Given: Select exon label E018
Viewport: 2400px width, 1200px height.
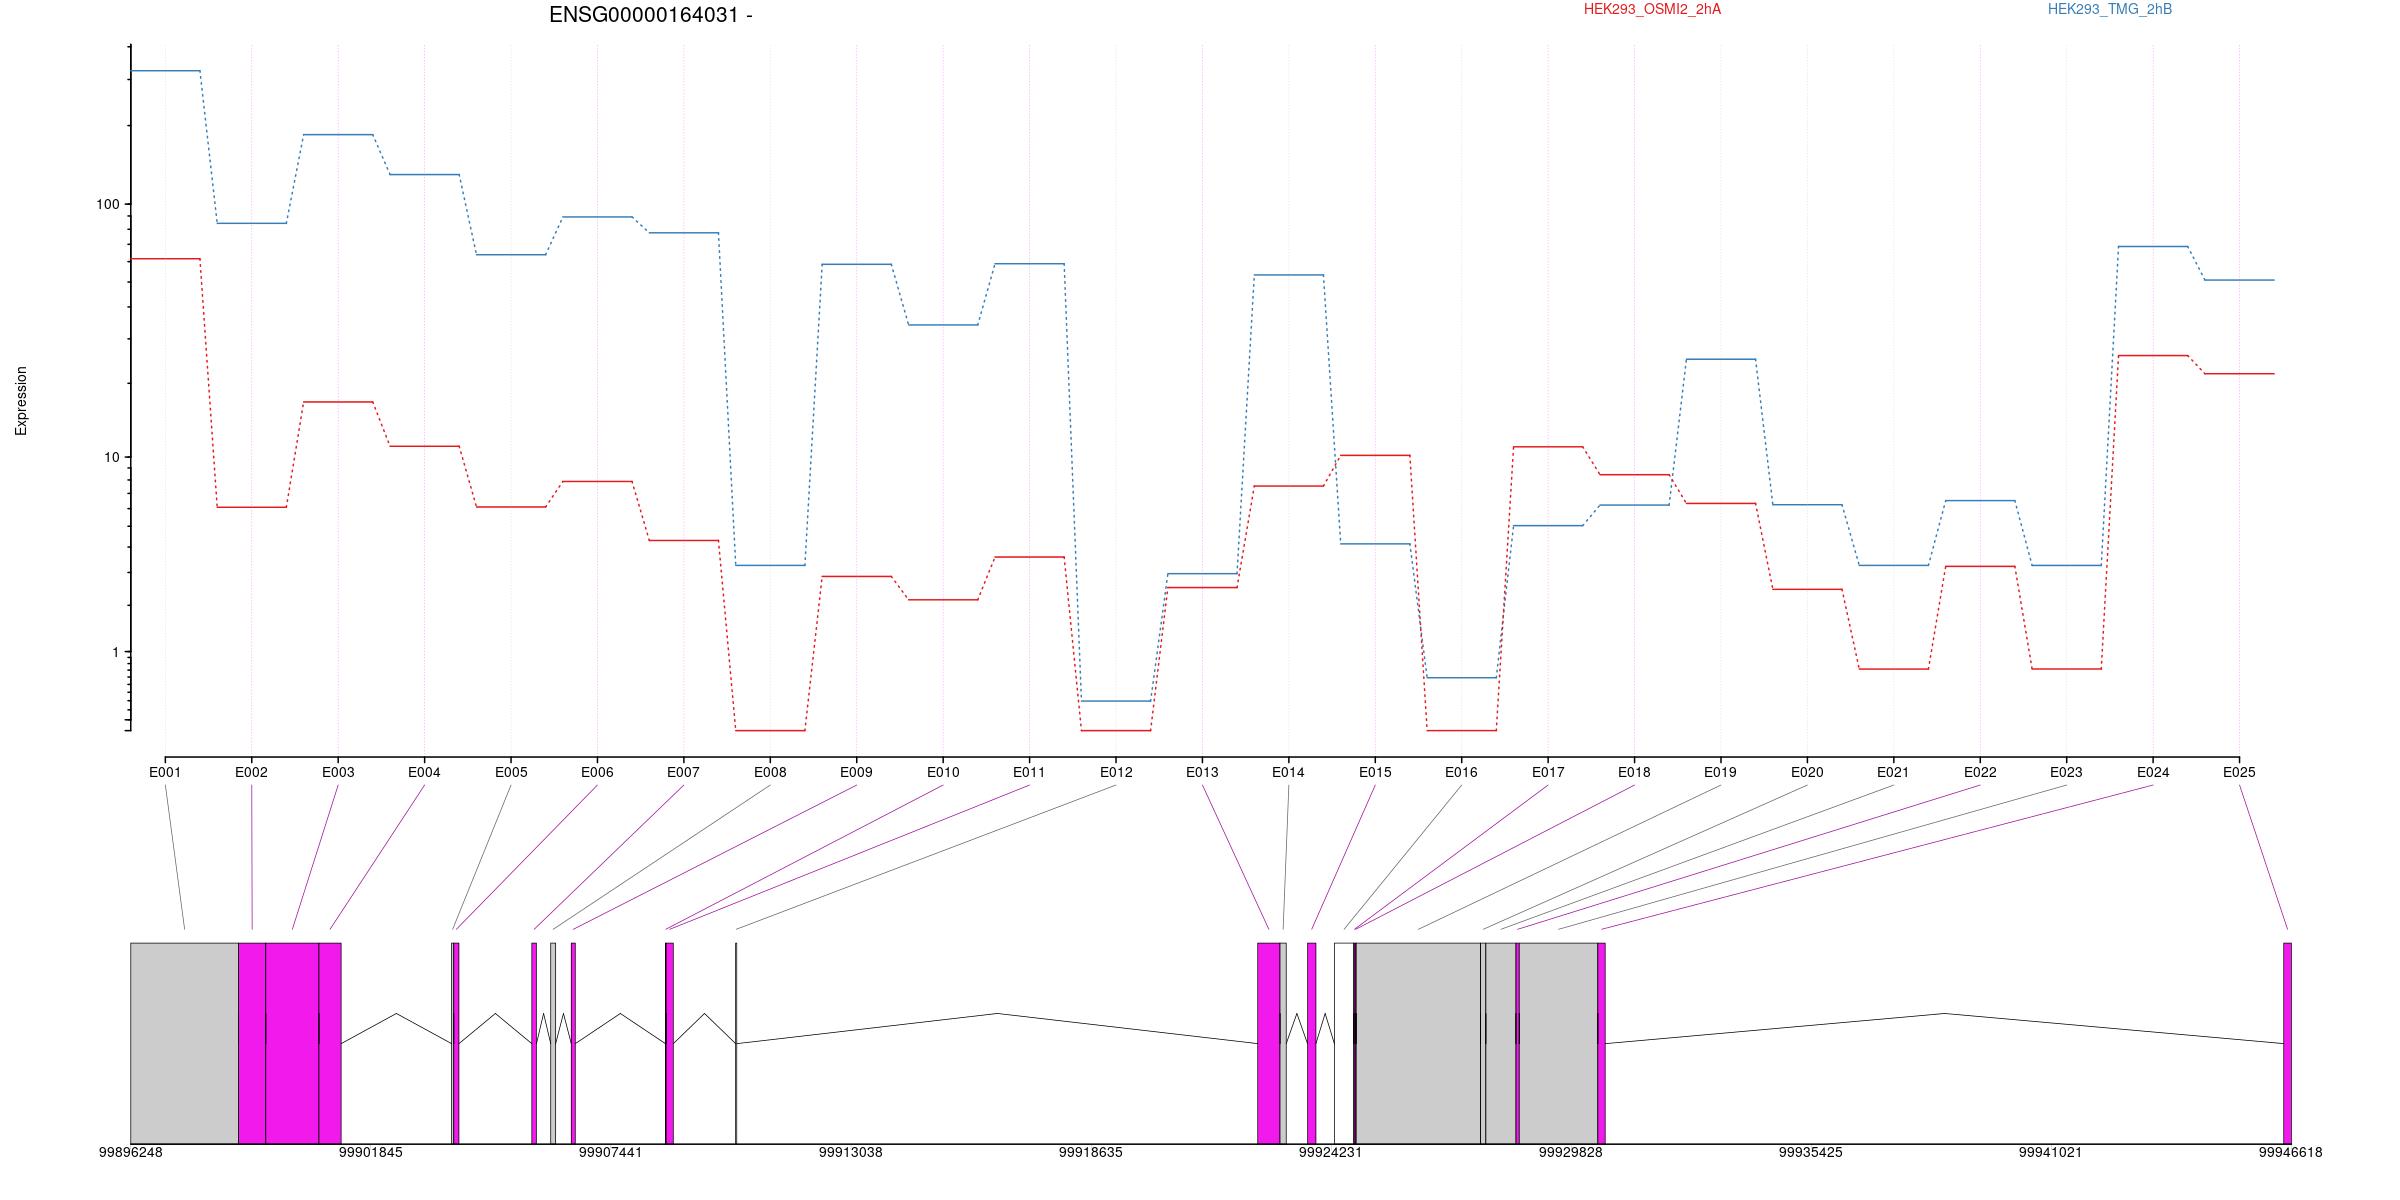Looking at the screenshot, I should (x=1634, y=772).
